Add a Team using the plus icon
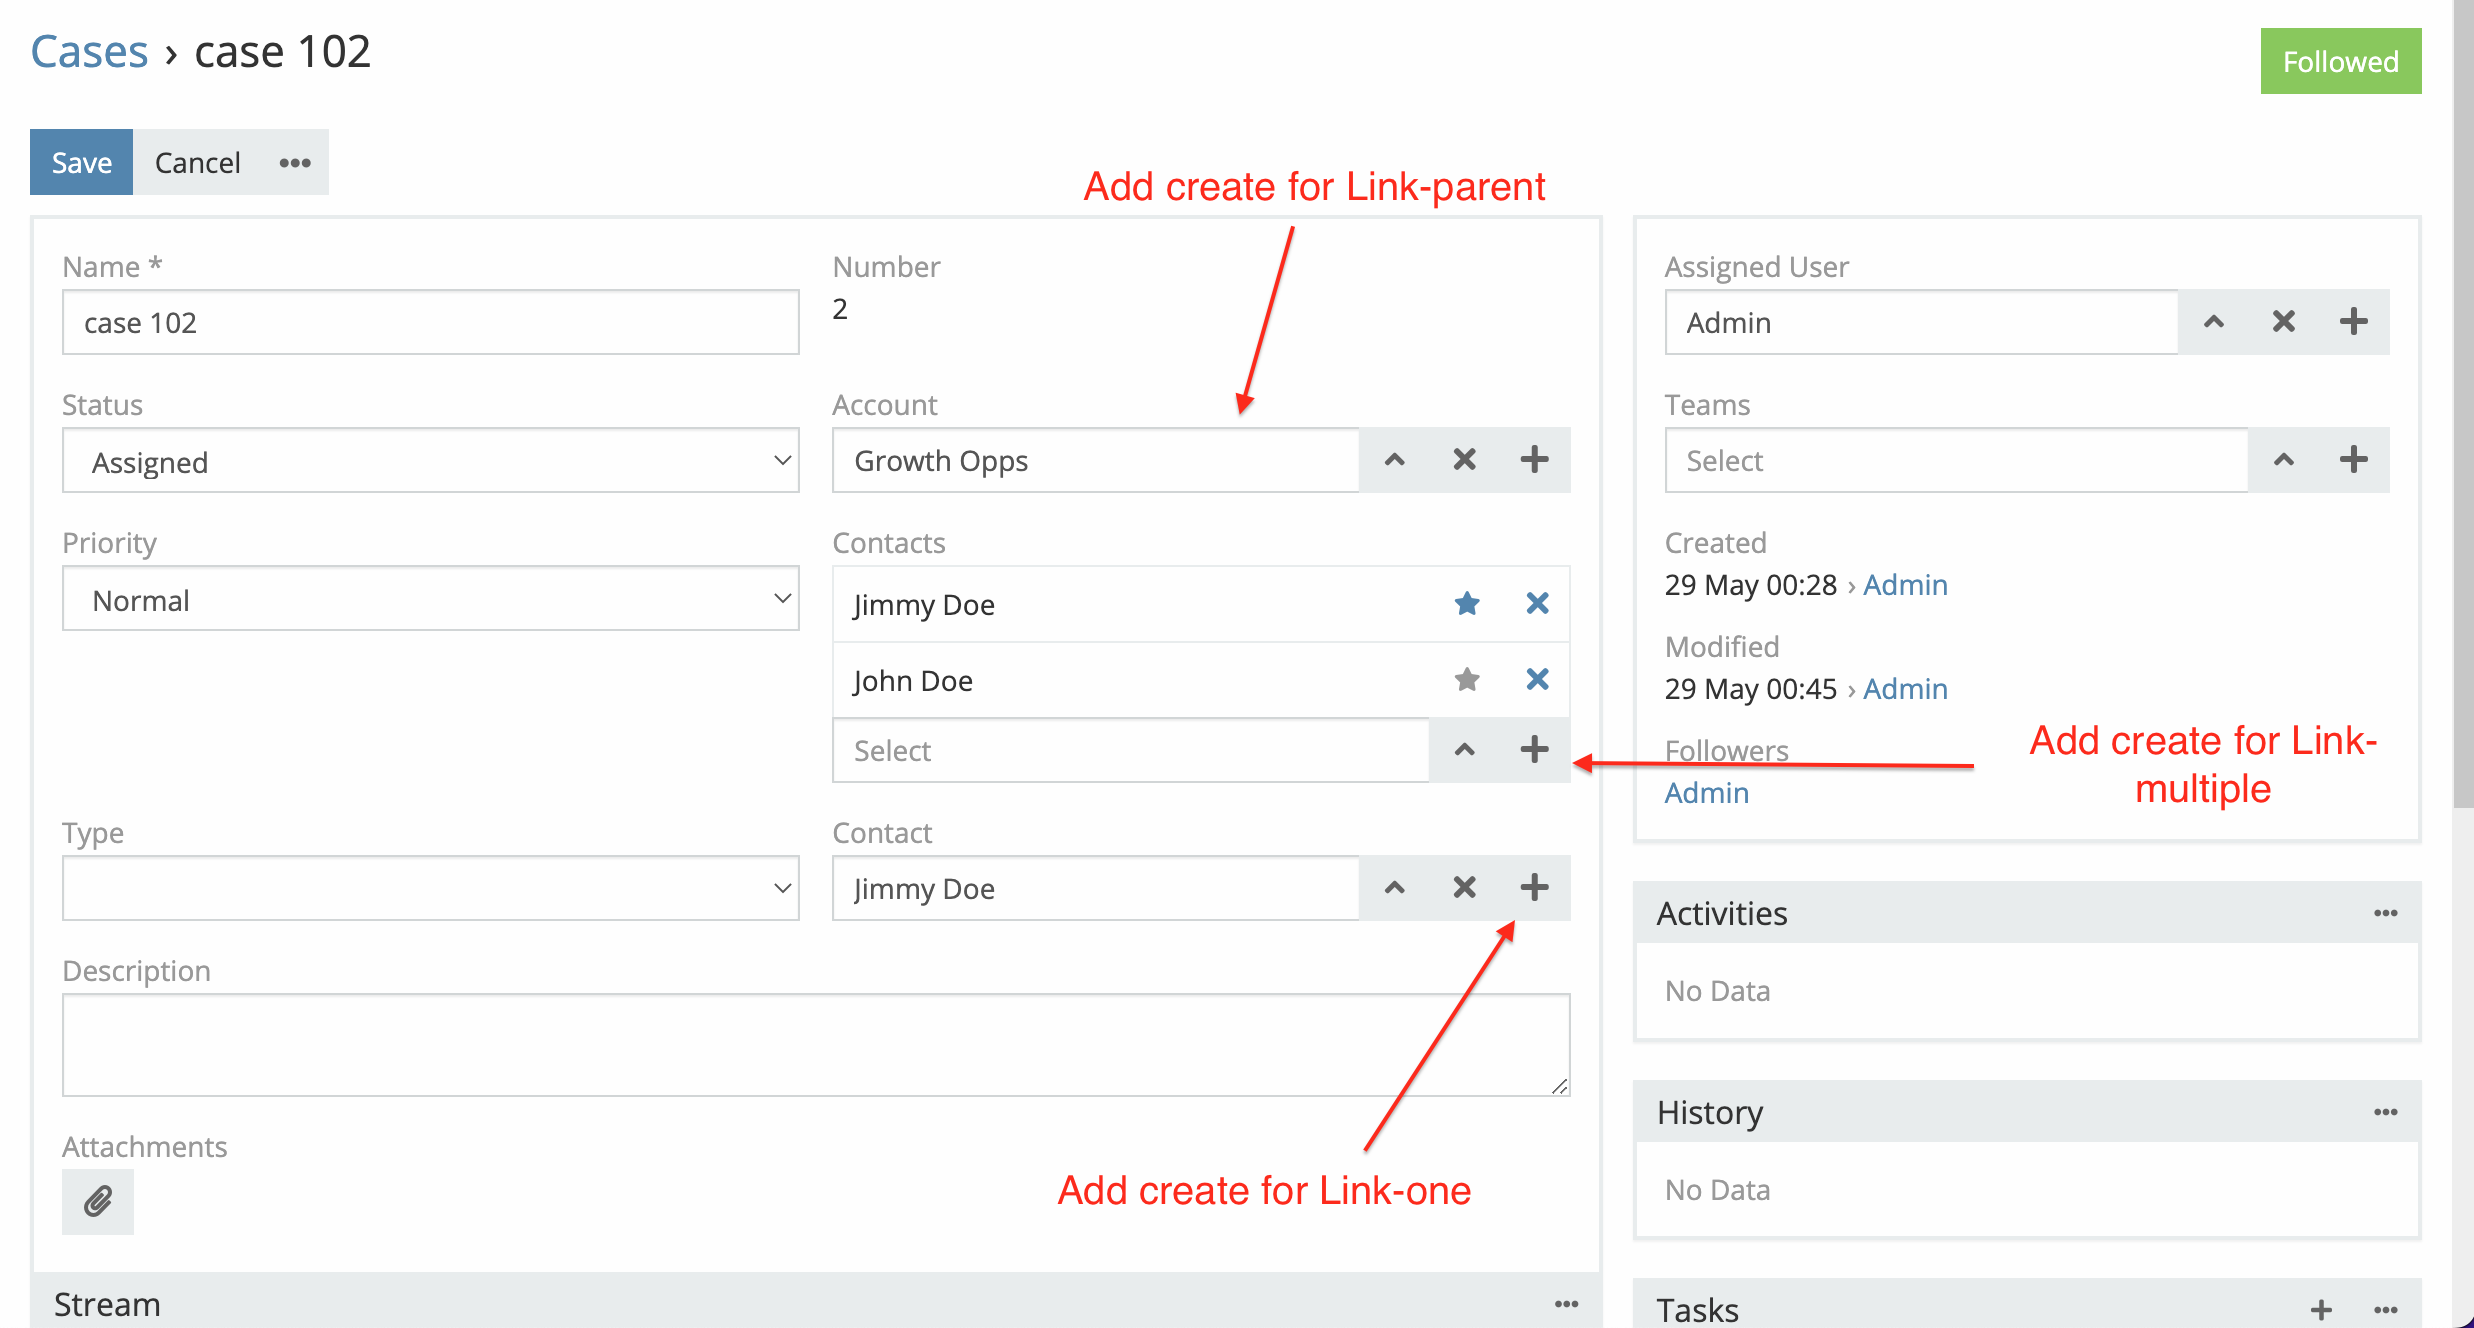 2354,460
